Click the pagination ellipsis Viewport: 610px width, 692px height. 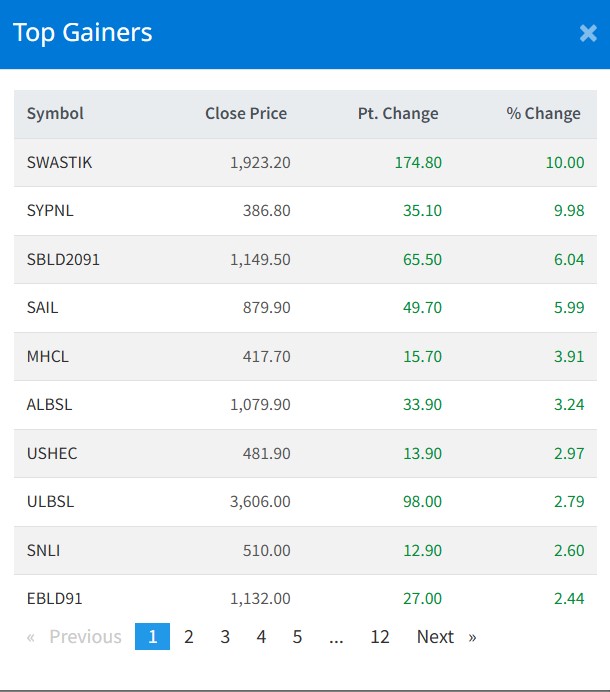336,637
